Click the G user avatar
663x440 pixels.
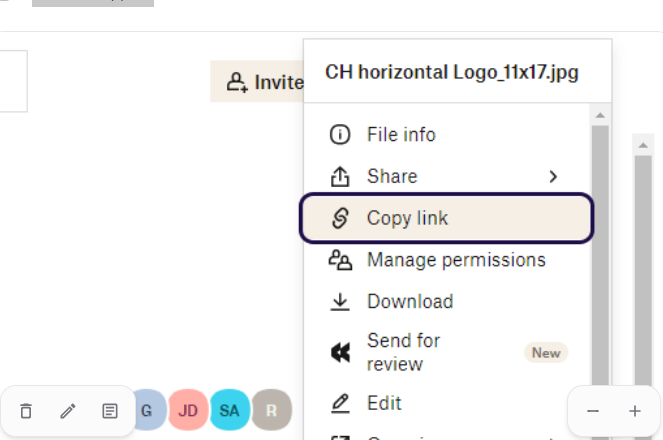146,410
